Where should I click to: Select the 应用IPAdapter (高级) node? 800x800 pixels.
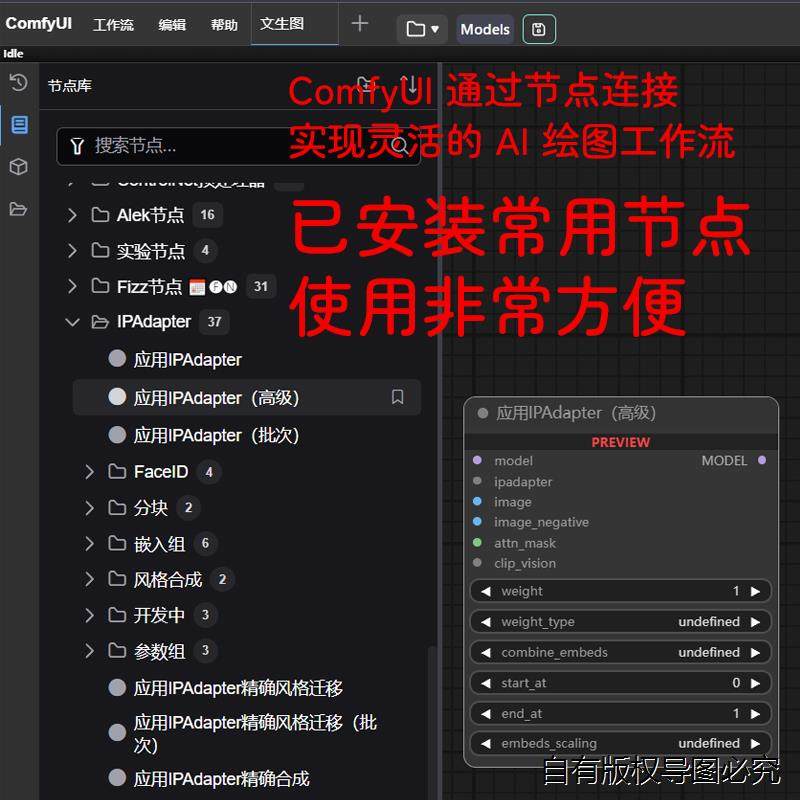point(246,397)
